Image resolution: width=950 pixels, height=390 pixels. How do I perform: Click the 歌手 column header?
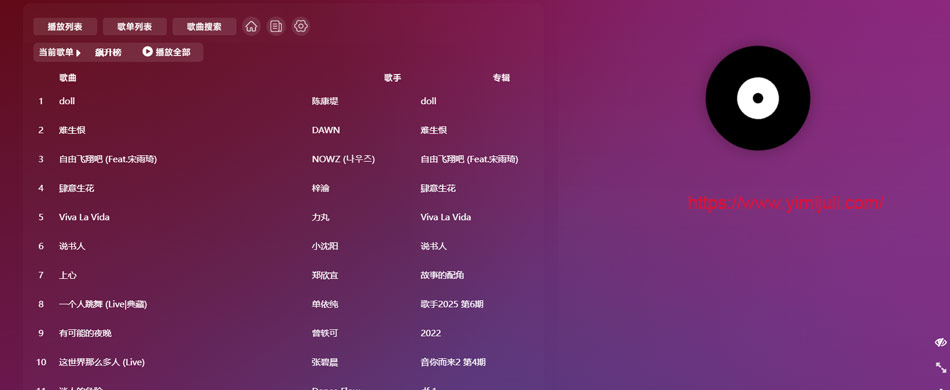[x=393, y=78]
